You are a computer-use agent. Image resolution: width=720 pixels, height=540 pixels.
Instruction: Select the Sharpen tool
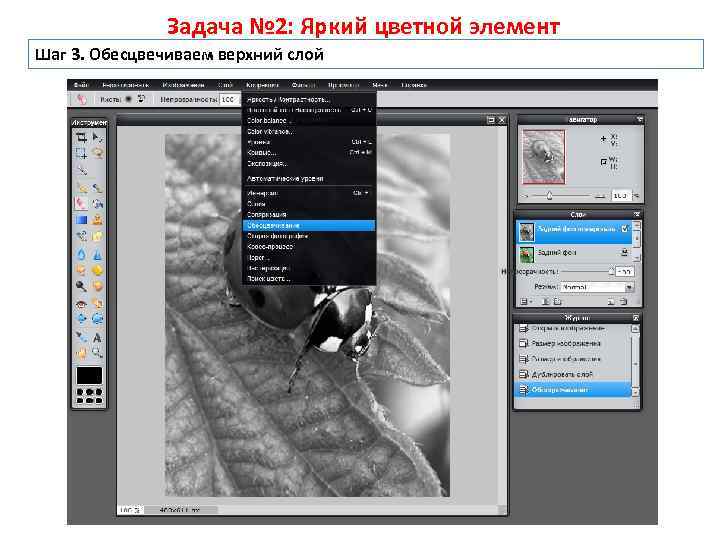pos(97,254)
